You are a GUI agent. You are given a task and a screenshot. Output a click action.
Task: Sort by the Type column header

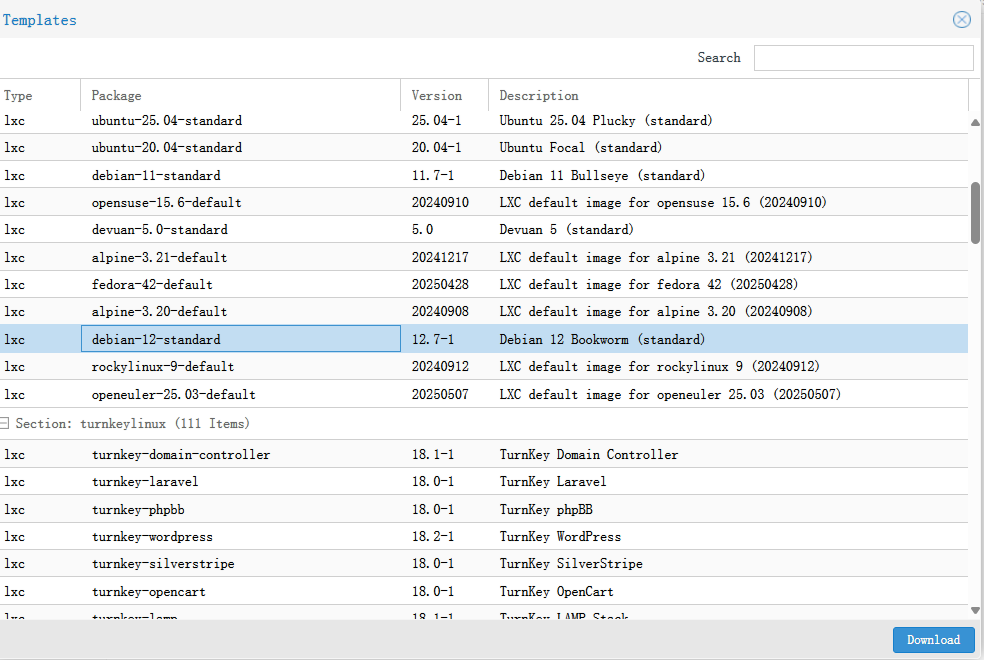point(40,95)
